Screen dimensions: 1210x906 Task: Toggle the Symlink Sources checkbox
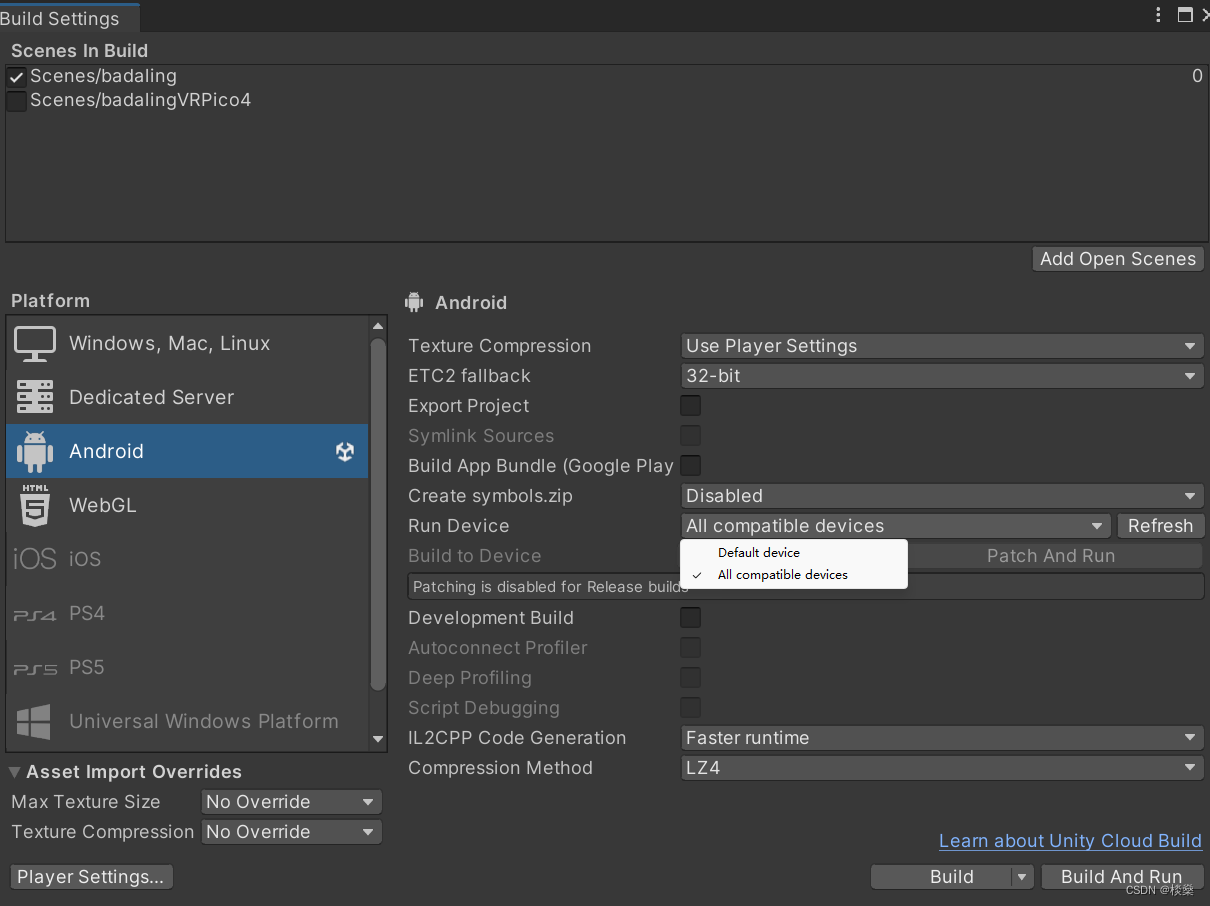pos(690,436)
